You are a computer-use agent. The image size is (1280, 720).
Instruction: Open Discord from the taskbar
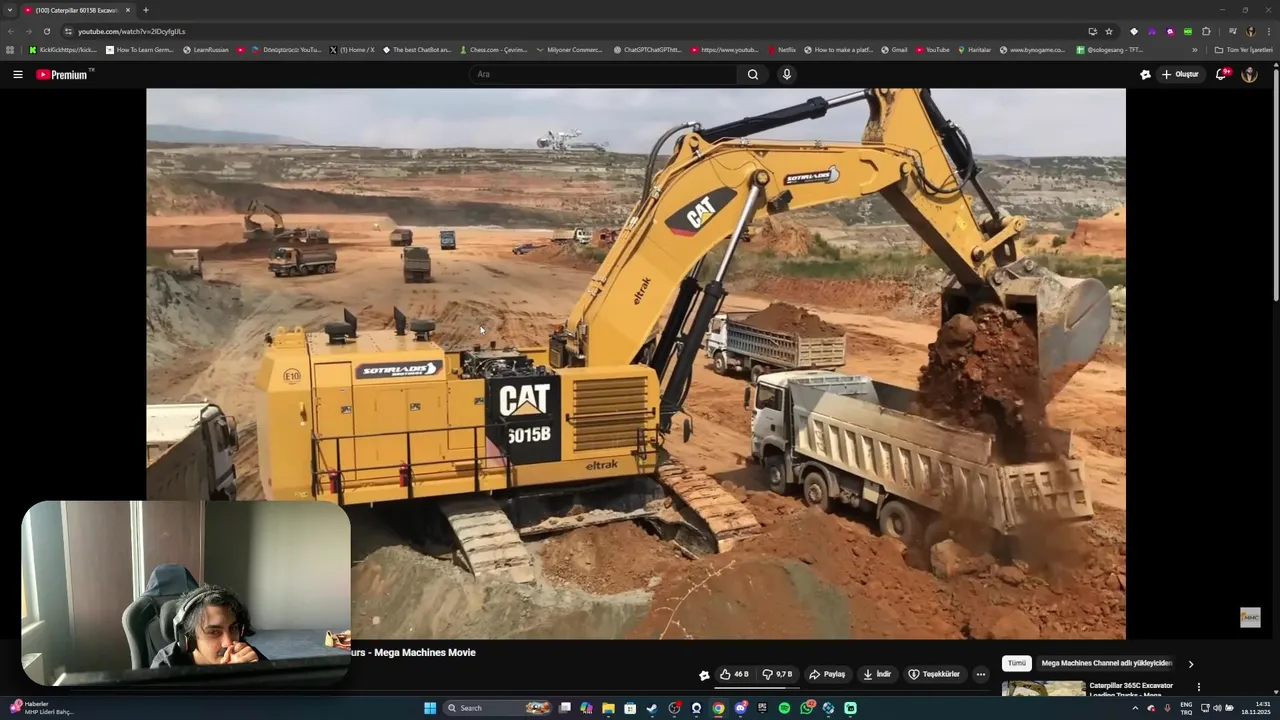pos(740,708)
